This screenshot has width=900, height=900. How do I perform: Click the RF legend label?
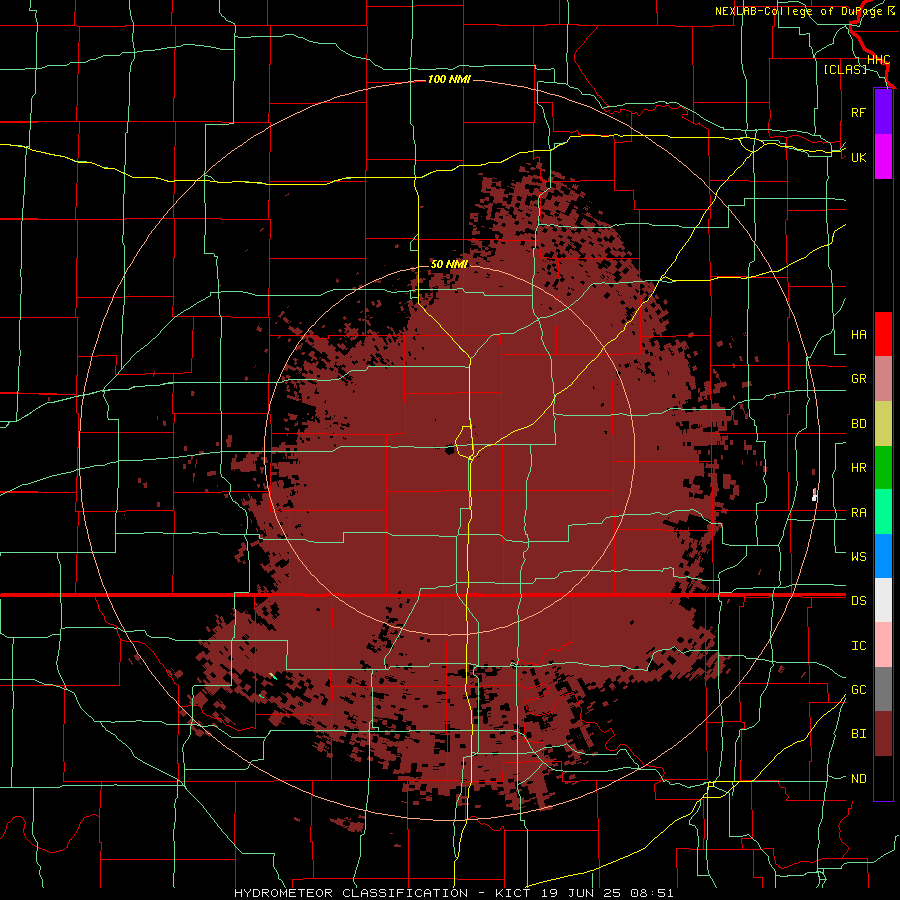point(858,112)
